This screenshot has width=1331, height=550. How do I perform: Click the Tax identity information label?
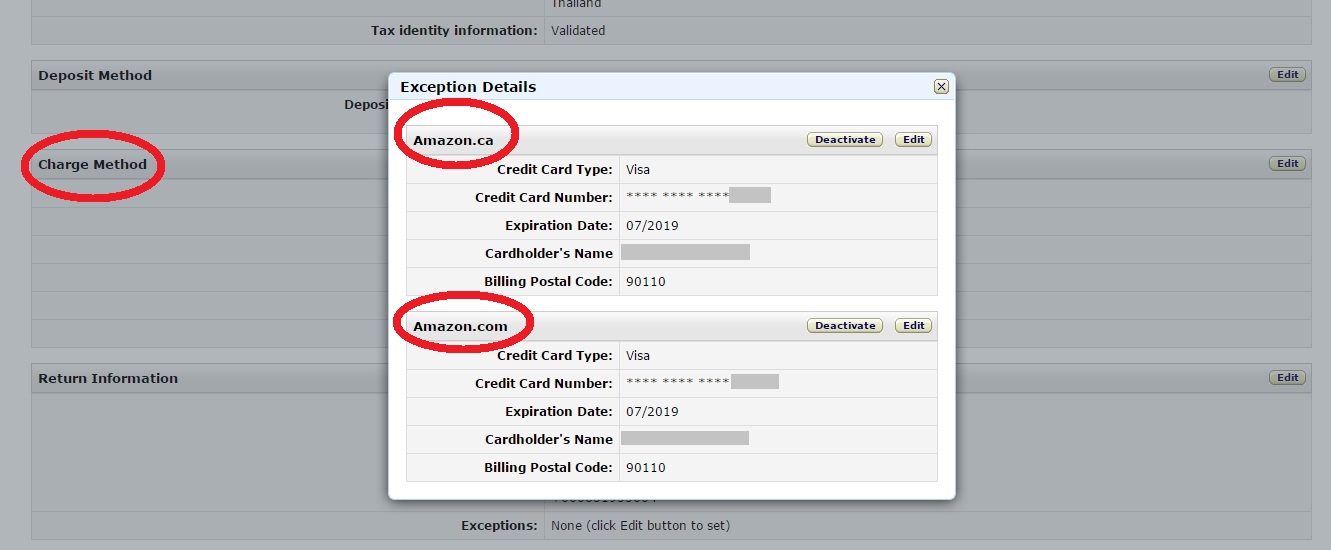tap(454, 30)
